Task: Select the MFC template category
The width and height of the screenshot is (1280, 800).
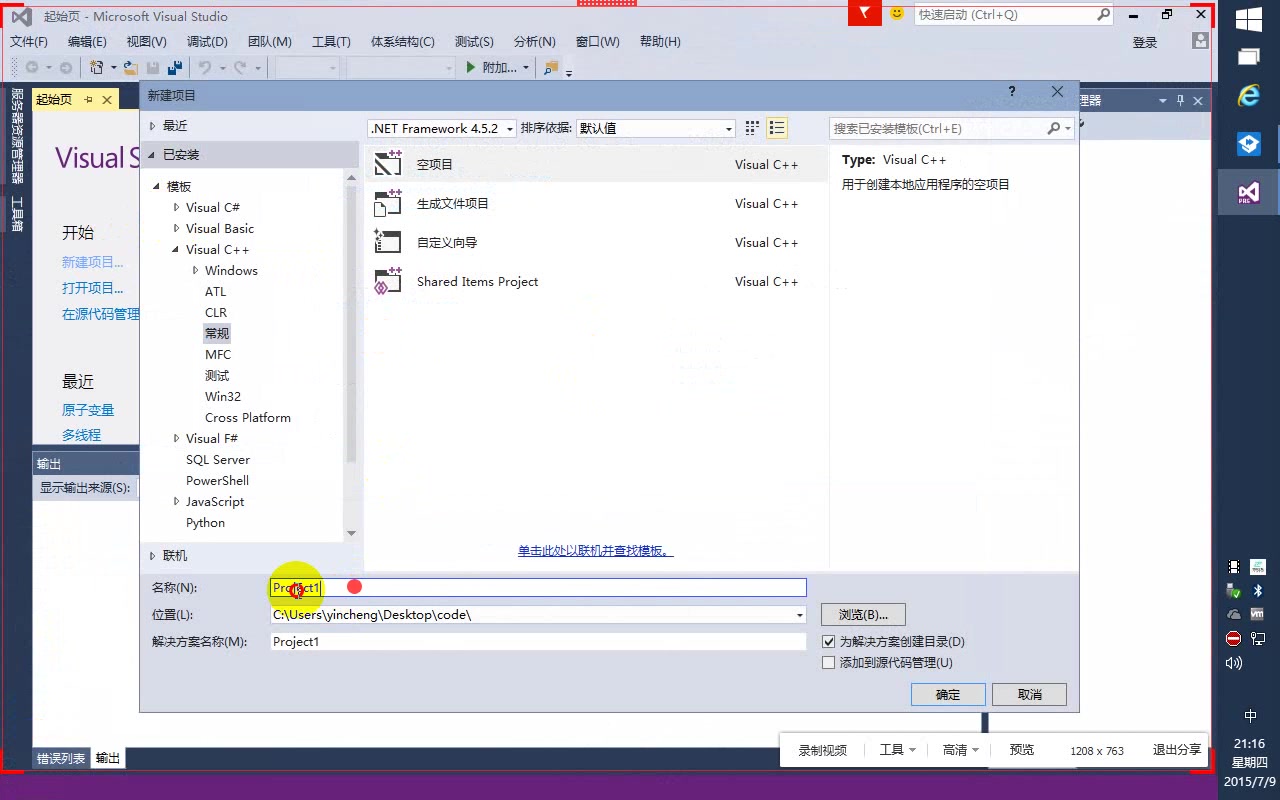Action: click(x=218, y=354)
